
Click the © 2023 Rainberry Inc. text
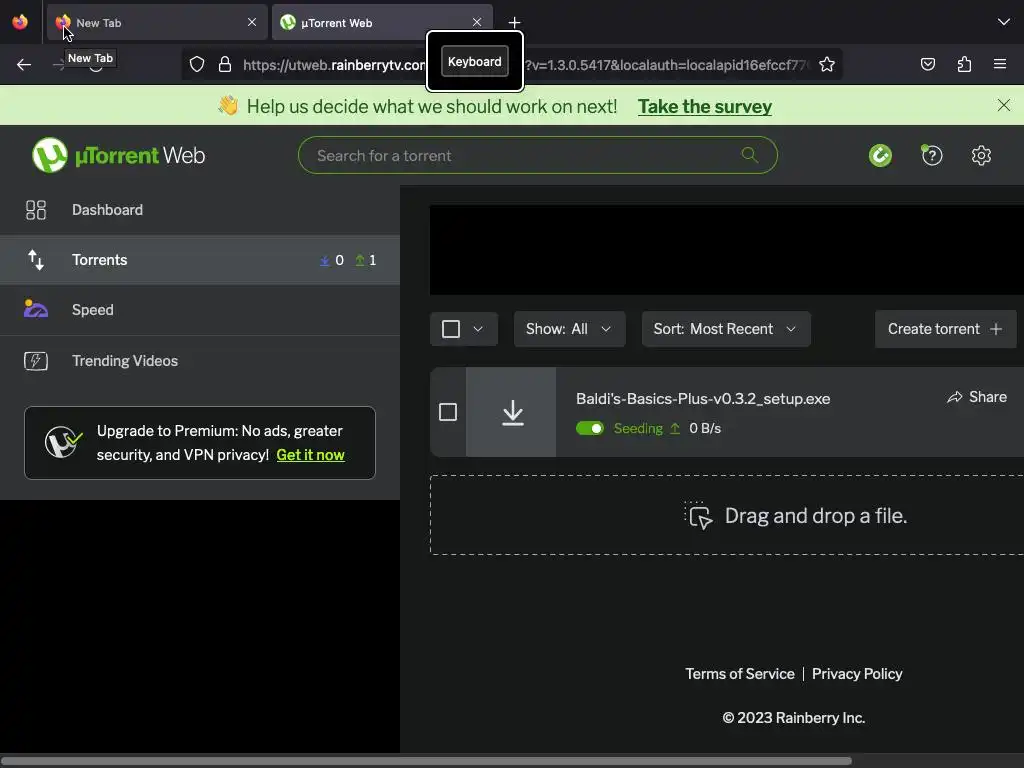793,718
